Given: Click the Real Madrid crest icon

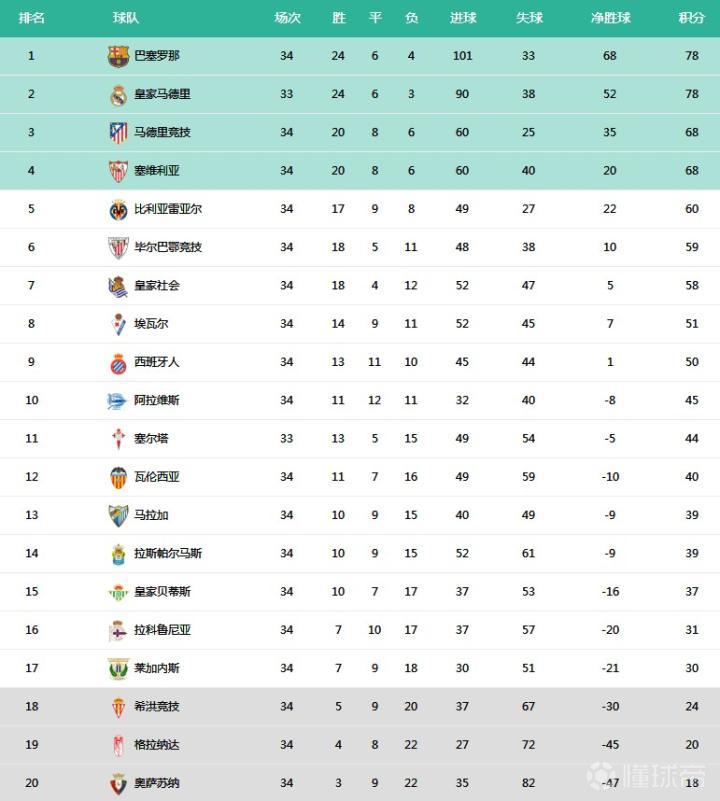Looking at the screenshot, I should (x=118, y=95).
